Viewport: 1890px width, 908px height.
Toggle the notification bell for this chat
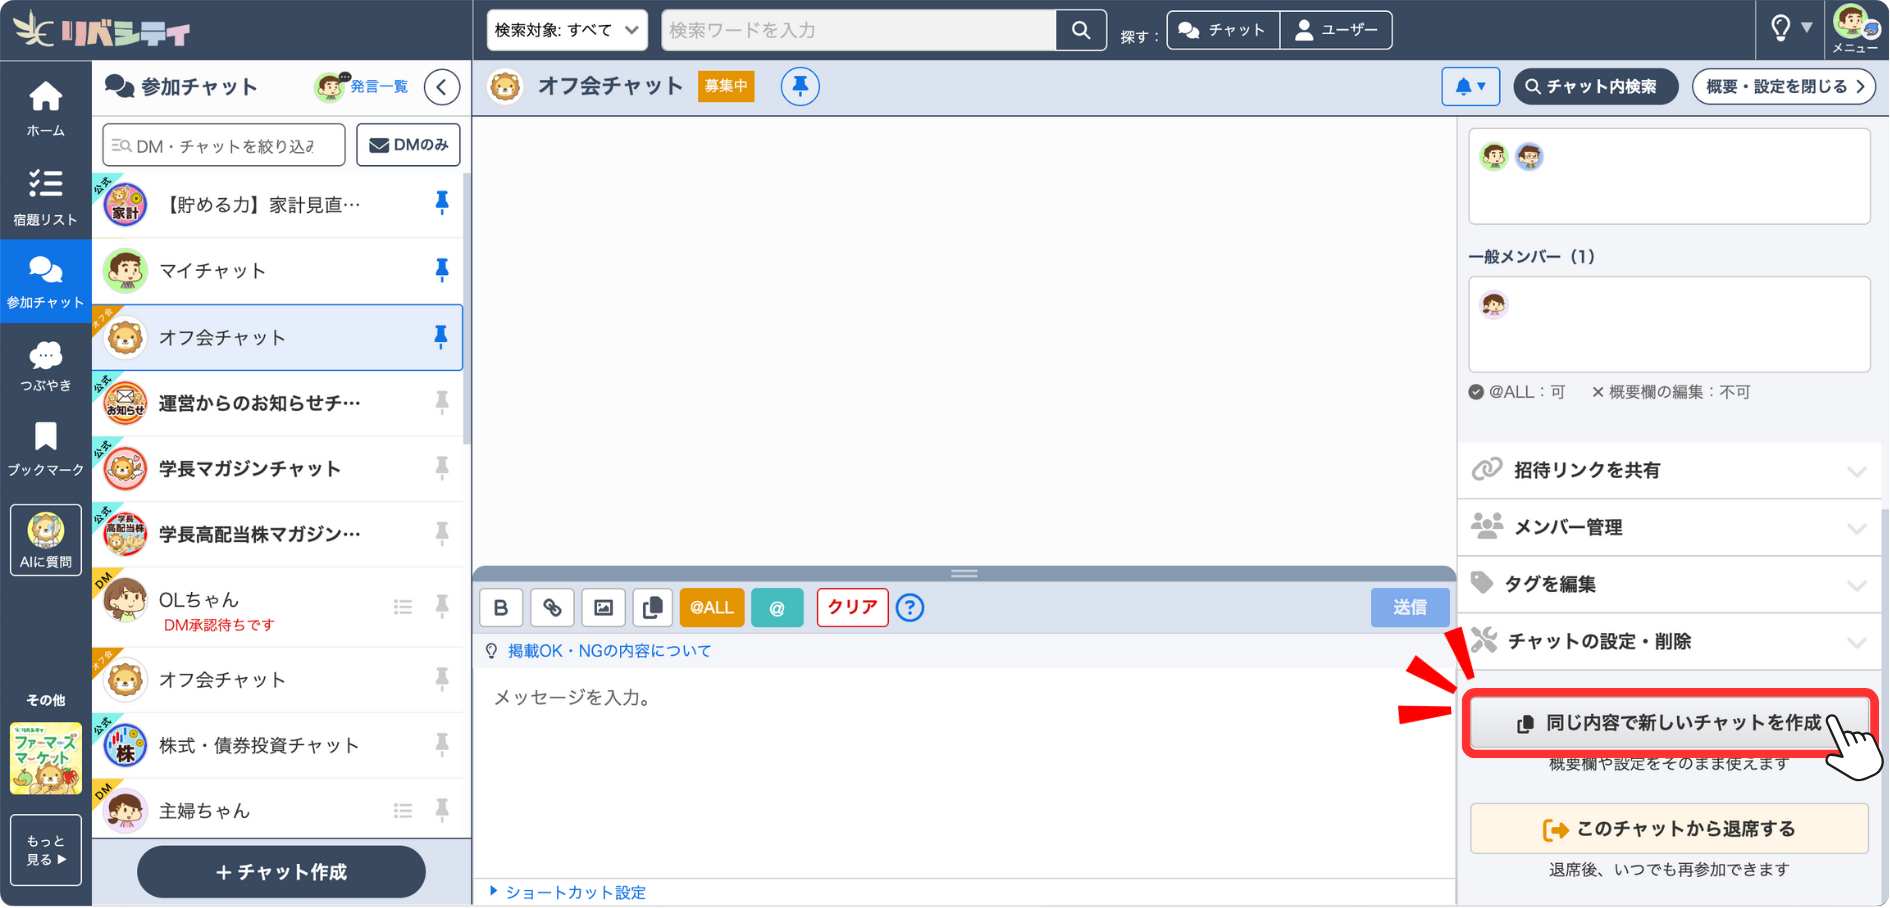[x=1470, y=86]
